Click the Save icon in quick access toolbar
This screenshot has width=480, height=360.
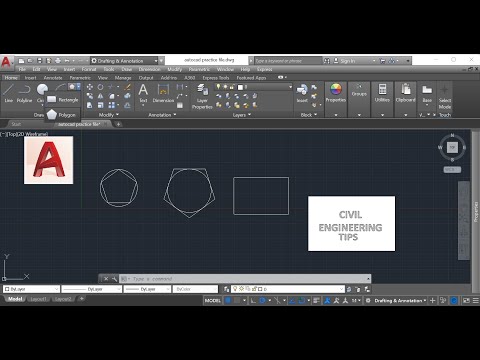40,61
